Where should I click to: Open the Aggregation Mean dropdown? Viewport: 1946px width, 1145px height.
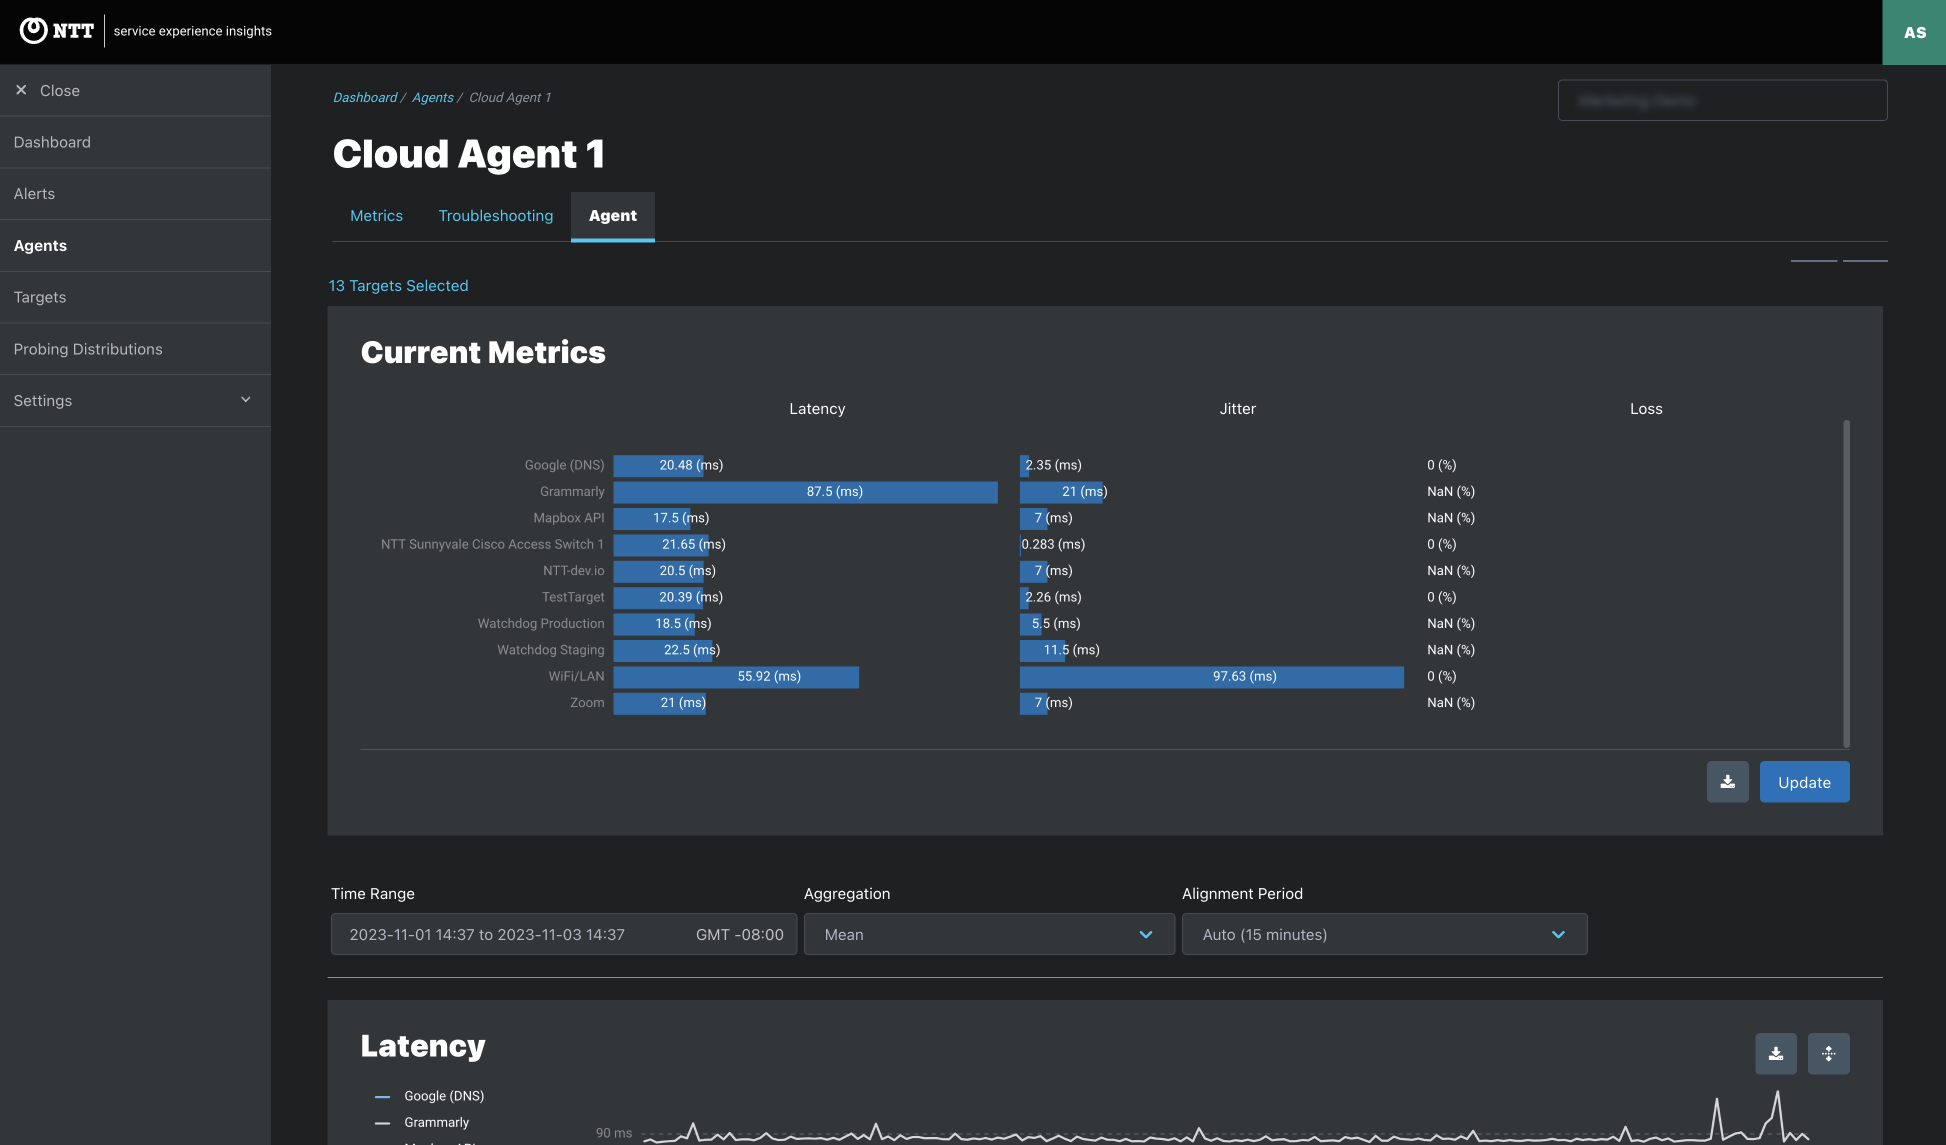point(989,934)
